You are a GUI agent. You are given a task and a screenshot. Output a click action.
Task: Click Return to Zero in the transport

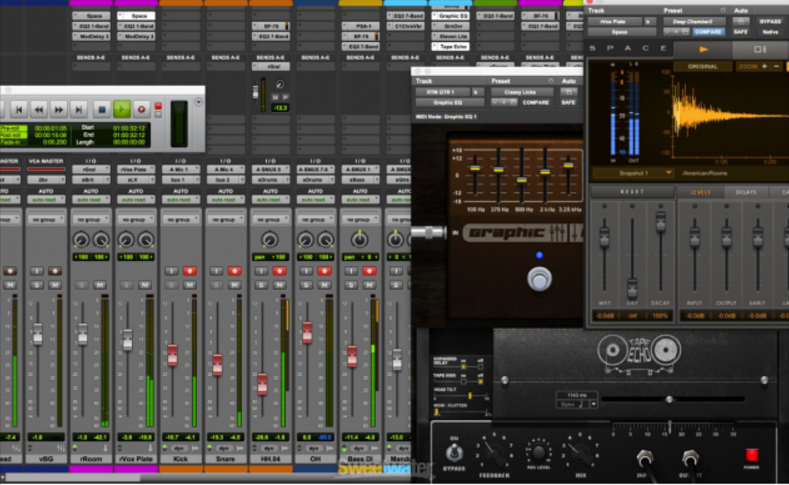pos(19,109)
